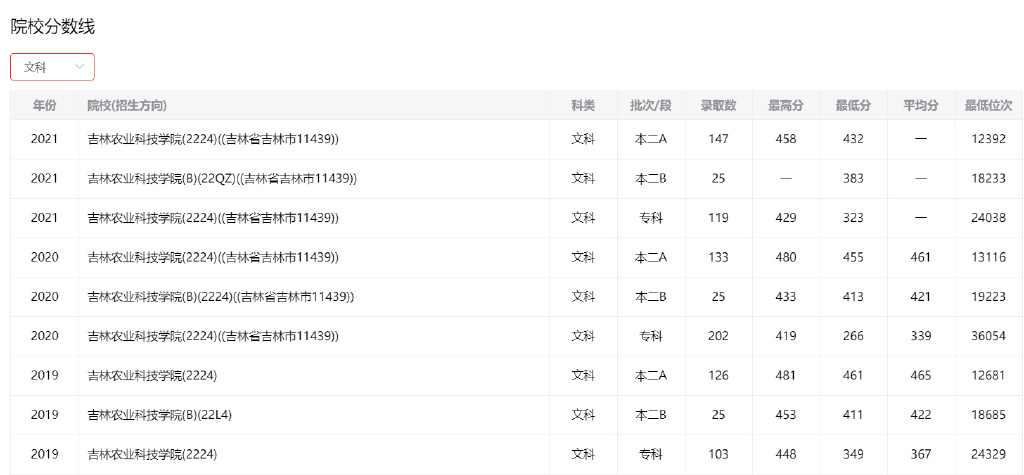
Task: Select the 2020 本二A school name
Action: pos(213,257)
